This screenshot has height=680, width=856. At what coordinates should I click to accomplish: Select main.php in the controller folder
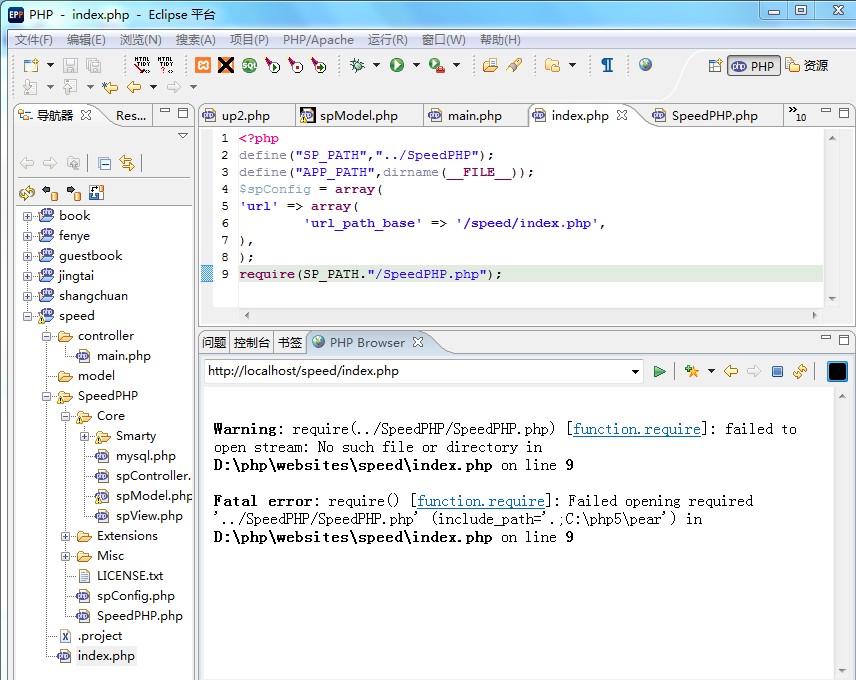coord(123,356)
